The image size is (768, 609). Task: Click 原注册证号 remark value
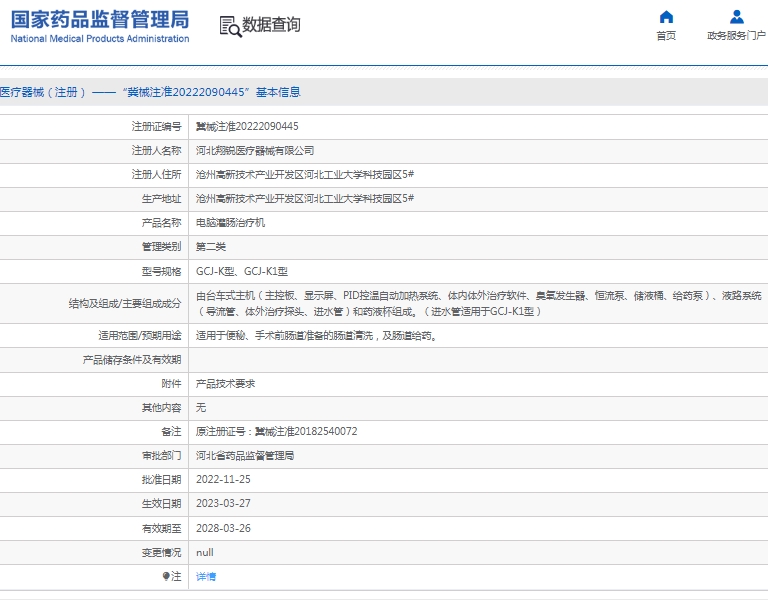pos(277,432)
